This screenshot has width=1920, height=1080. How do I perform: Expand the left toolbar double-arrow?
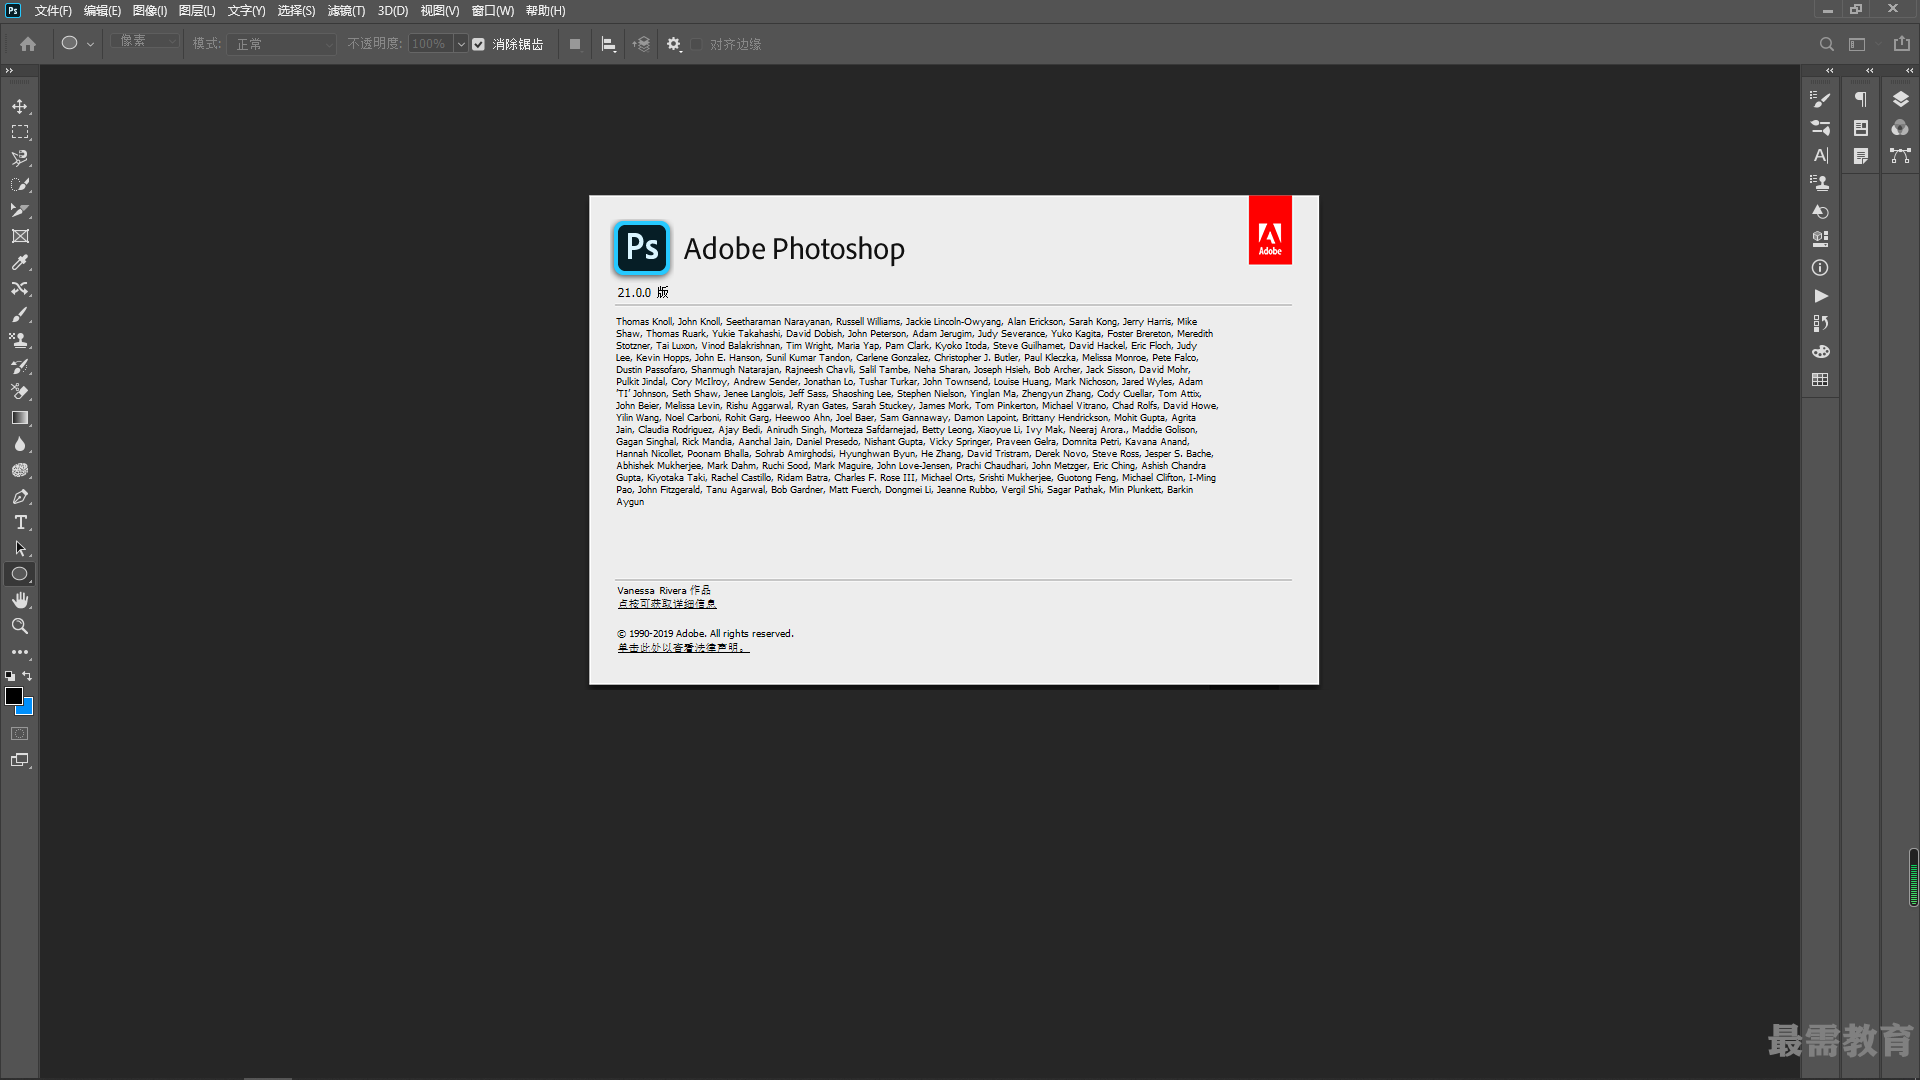9,71
